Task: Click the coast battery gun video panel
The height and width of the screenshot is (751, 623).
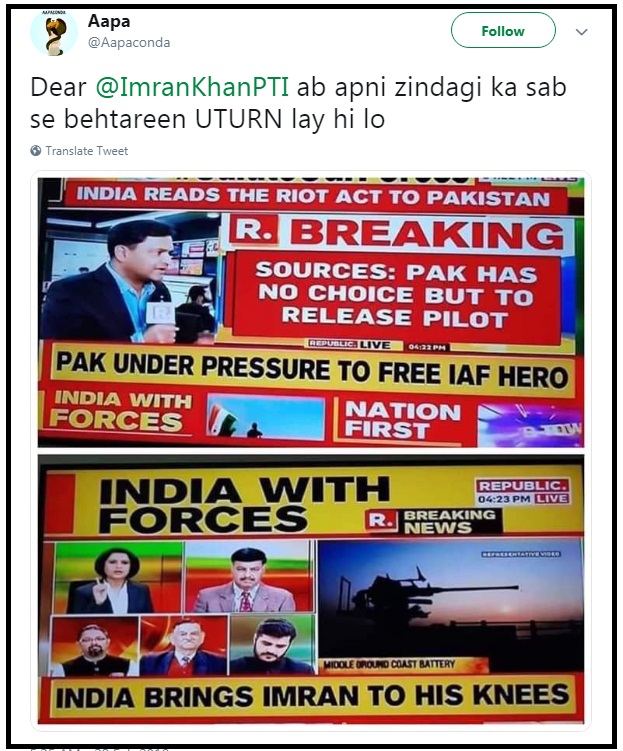Action: coord(451,607)
